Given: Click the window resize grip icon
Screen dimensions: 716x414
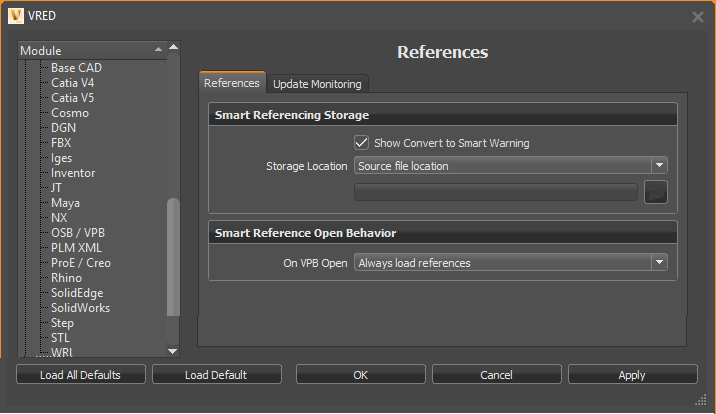Looking at the screenshot, I should coord(700,400).
